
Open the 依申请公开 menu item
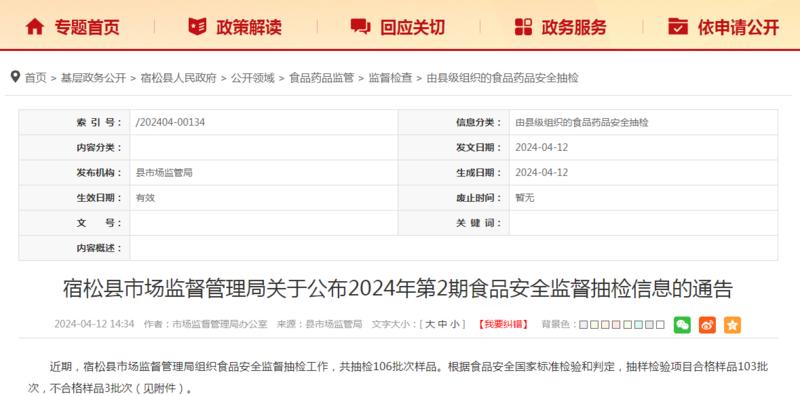coord(738,27)
